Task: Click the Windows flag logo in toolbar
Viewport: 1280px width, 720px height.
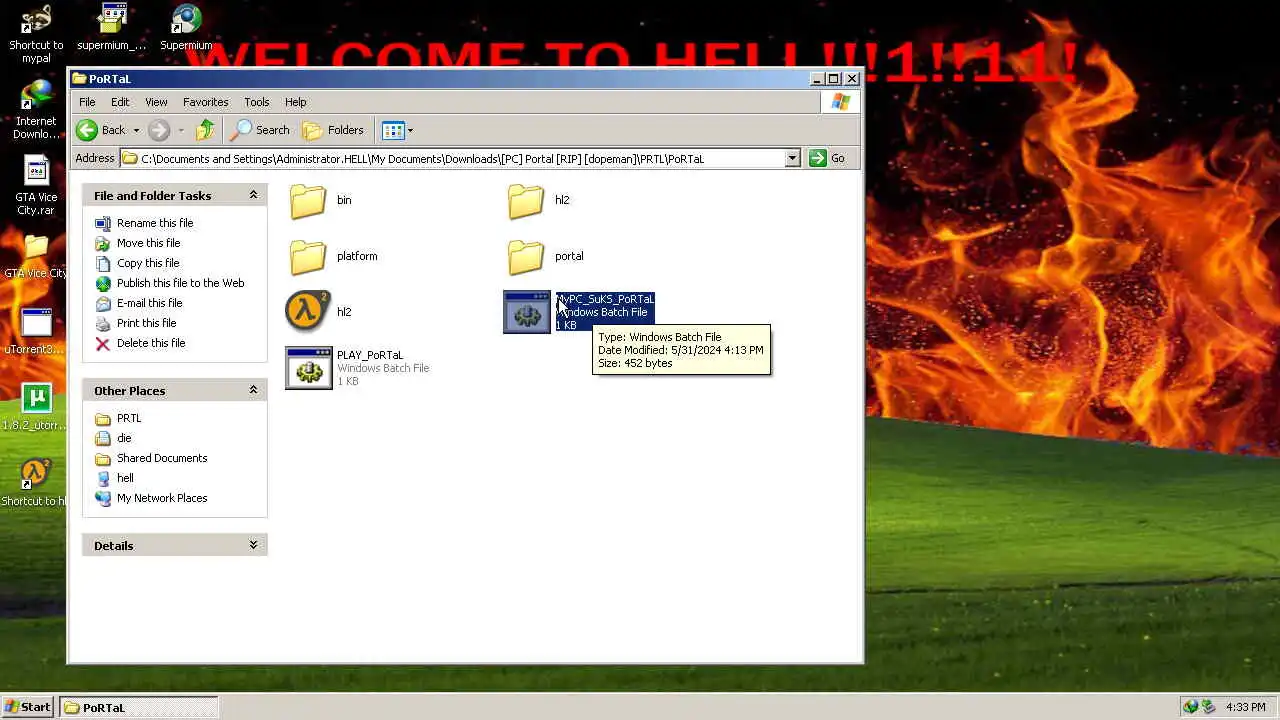Action: point(840,102)
